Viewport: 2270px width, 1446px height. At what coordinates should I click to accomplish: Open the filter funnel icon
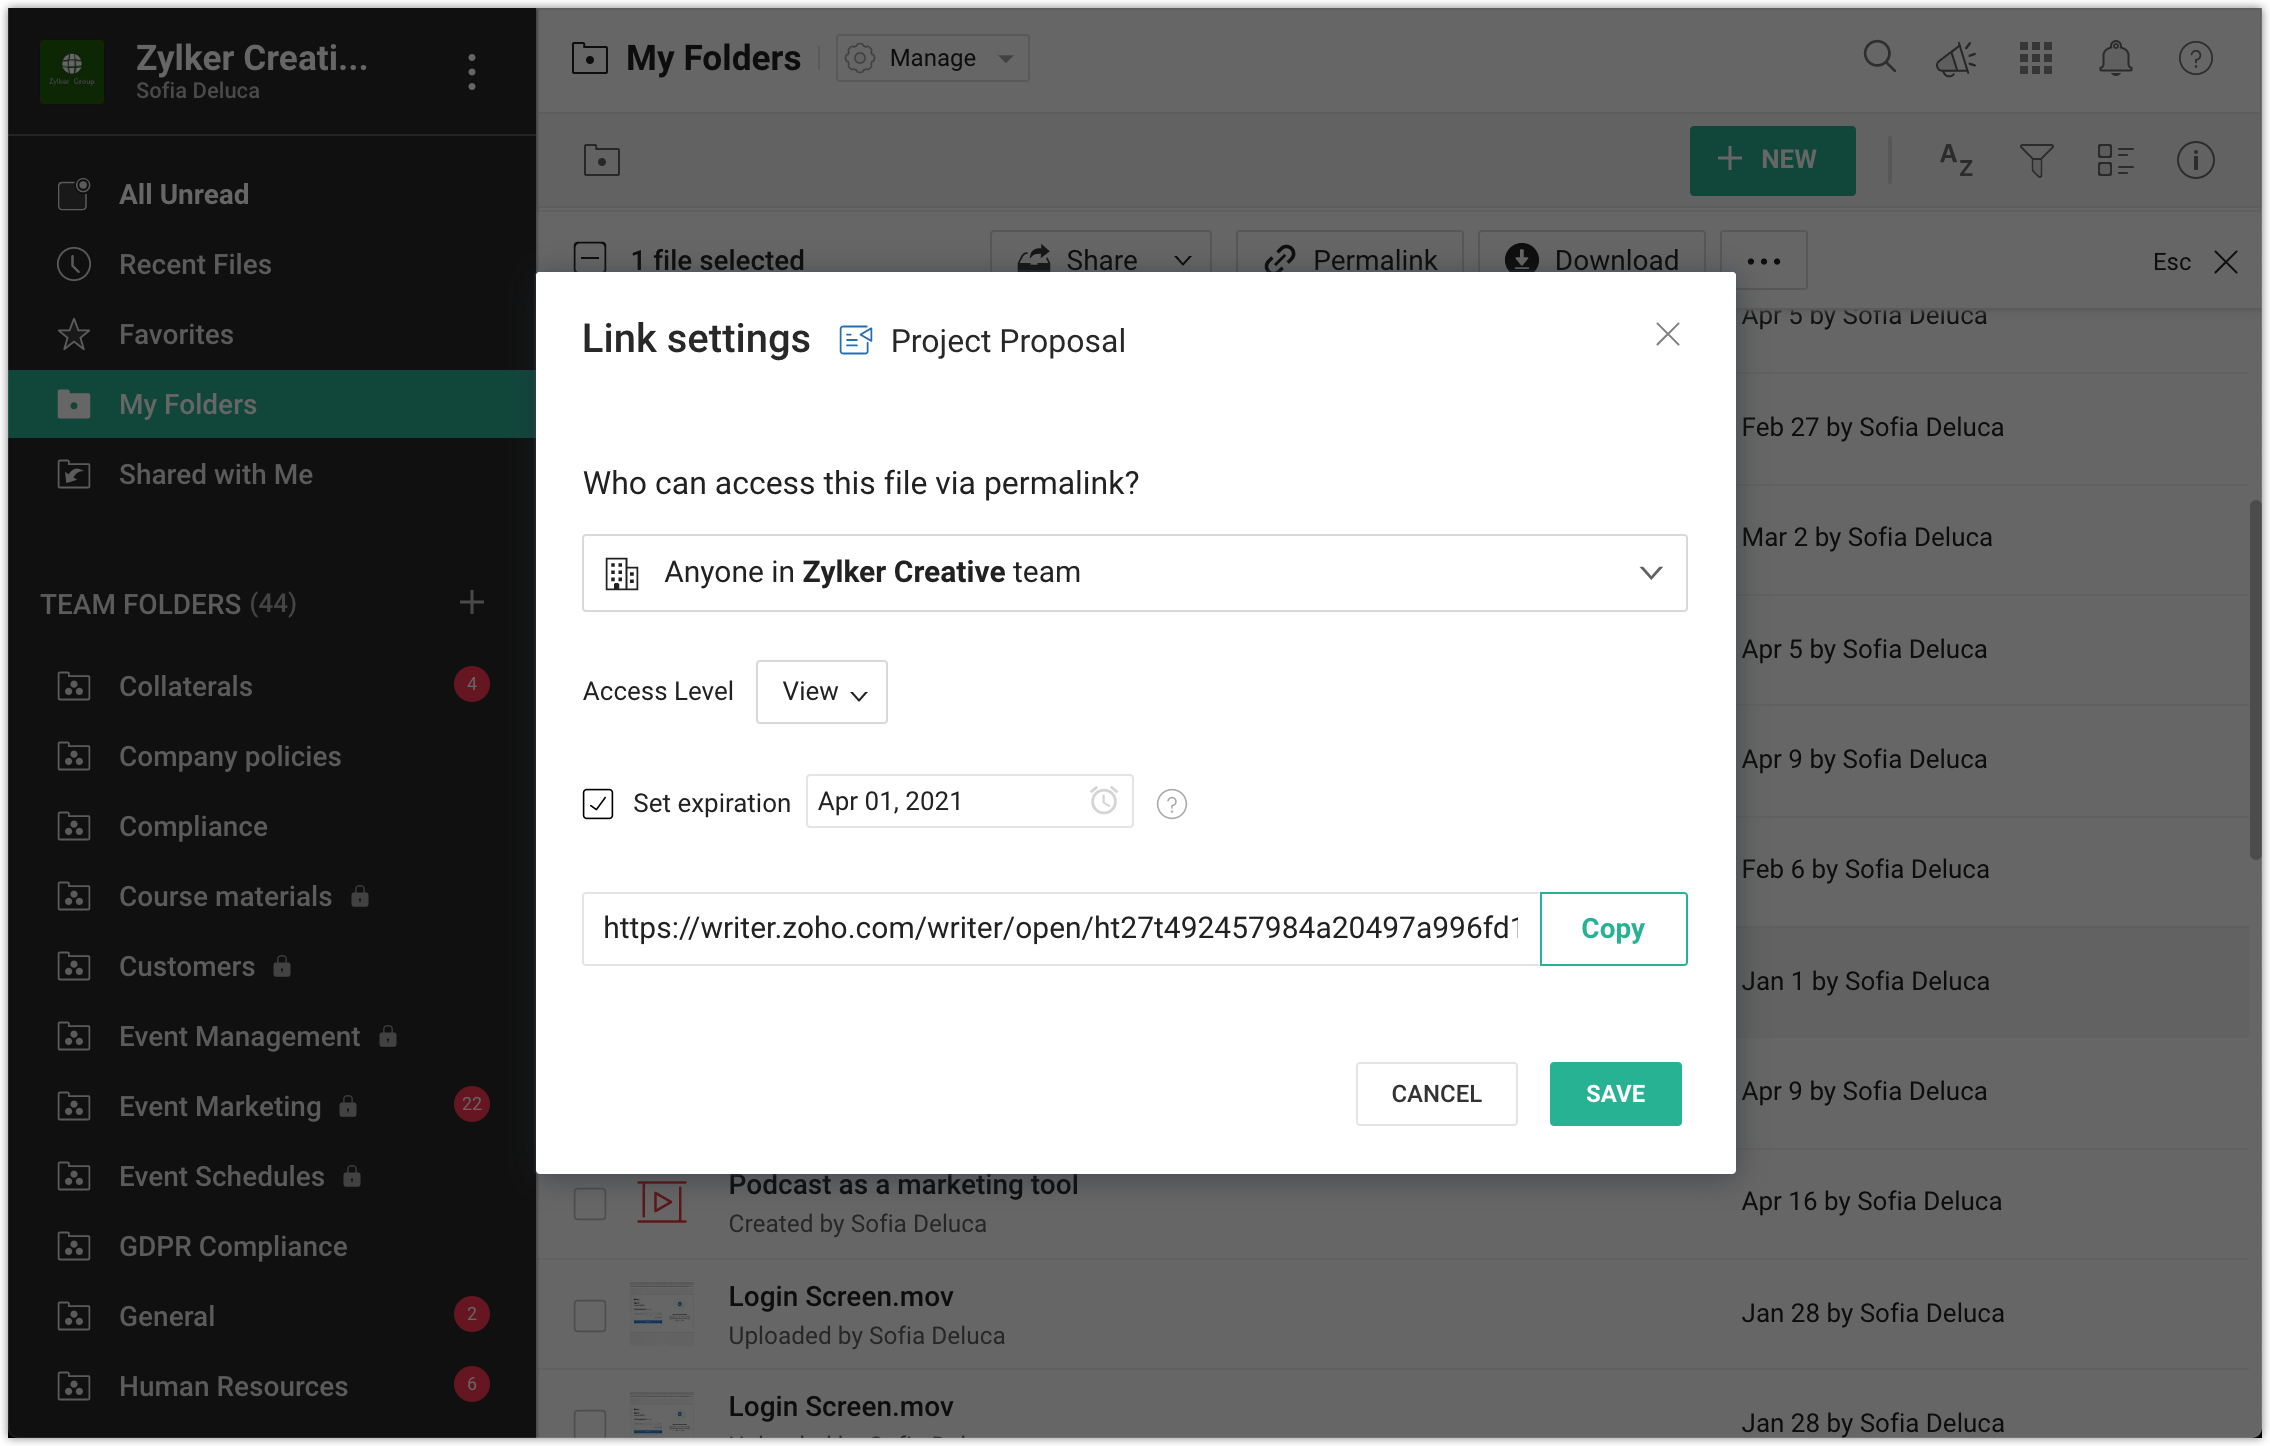tap(2036, 160)
